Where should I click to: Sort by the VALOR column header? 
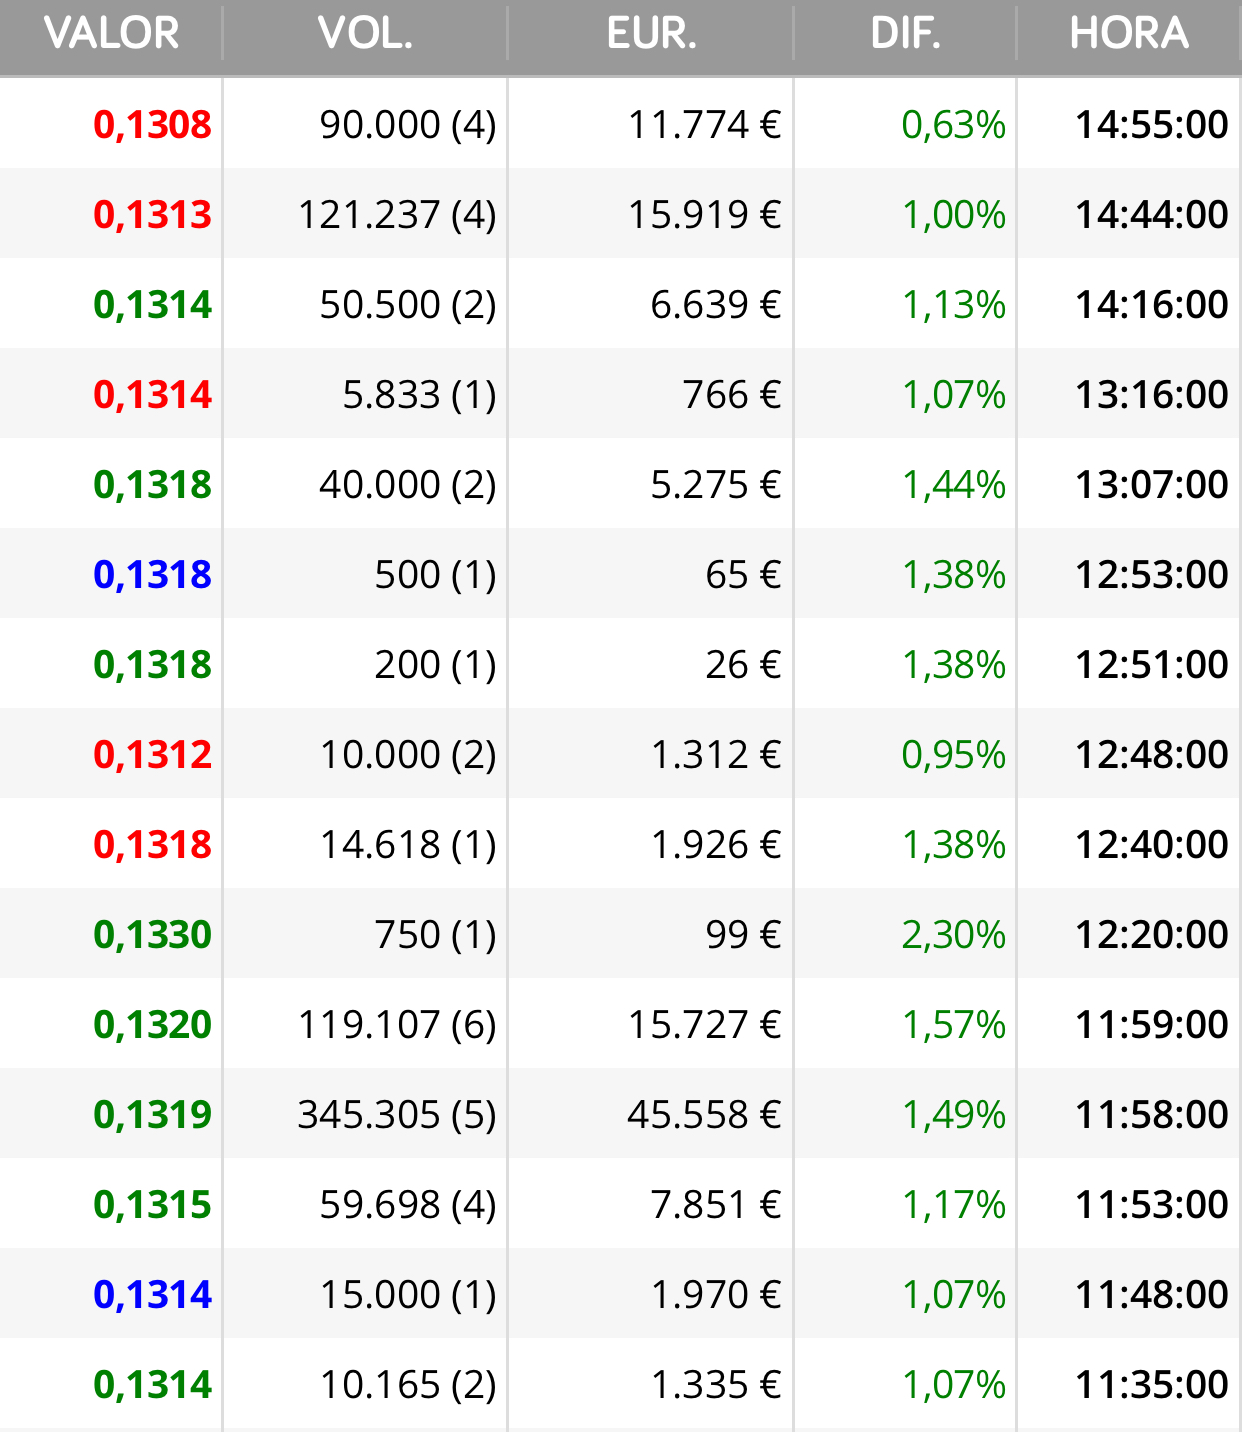coord(111,34)
